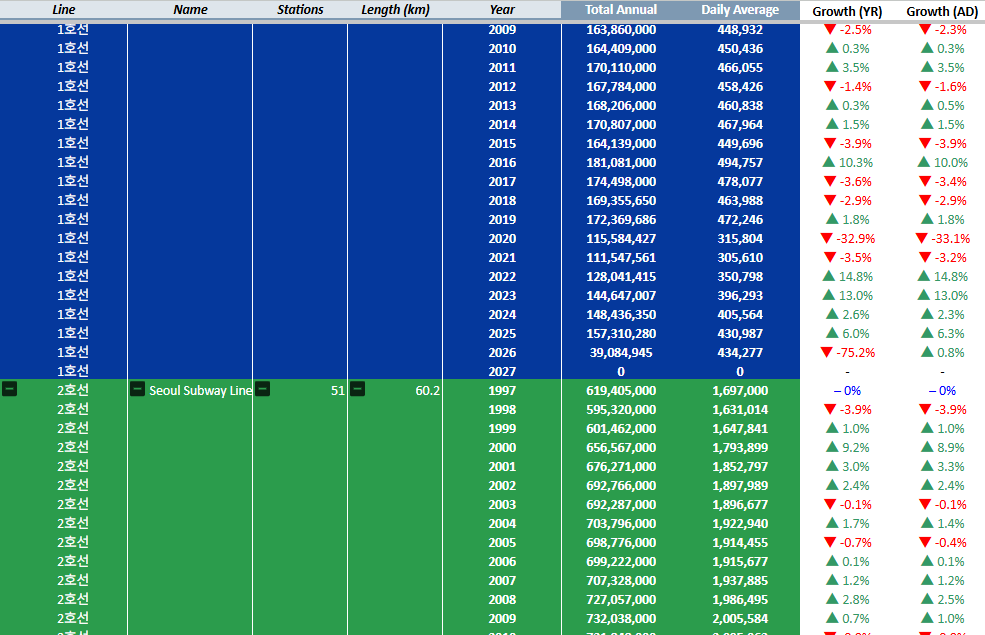Select the 2호선 cell in the 1997 row
This screenshot has height=635, width=985.
(73, 390)
